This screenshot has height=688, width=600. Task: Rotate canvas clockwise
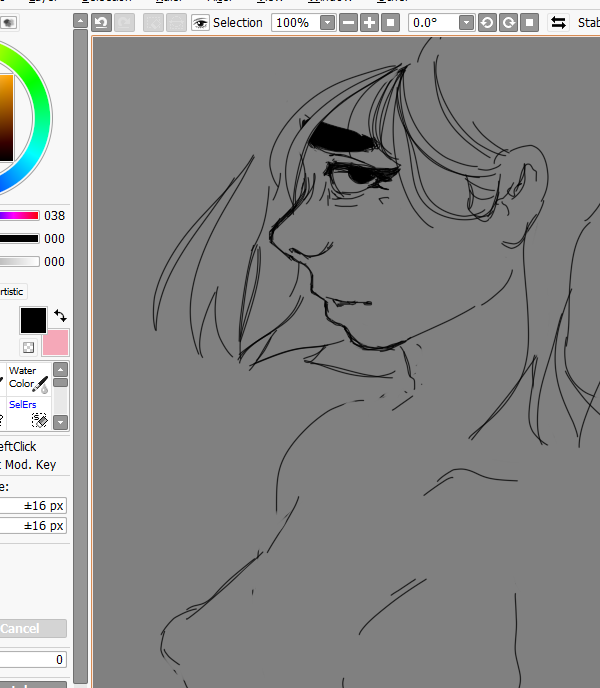point(508,22)
